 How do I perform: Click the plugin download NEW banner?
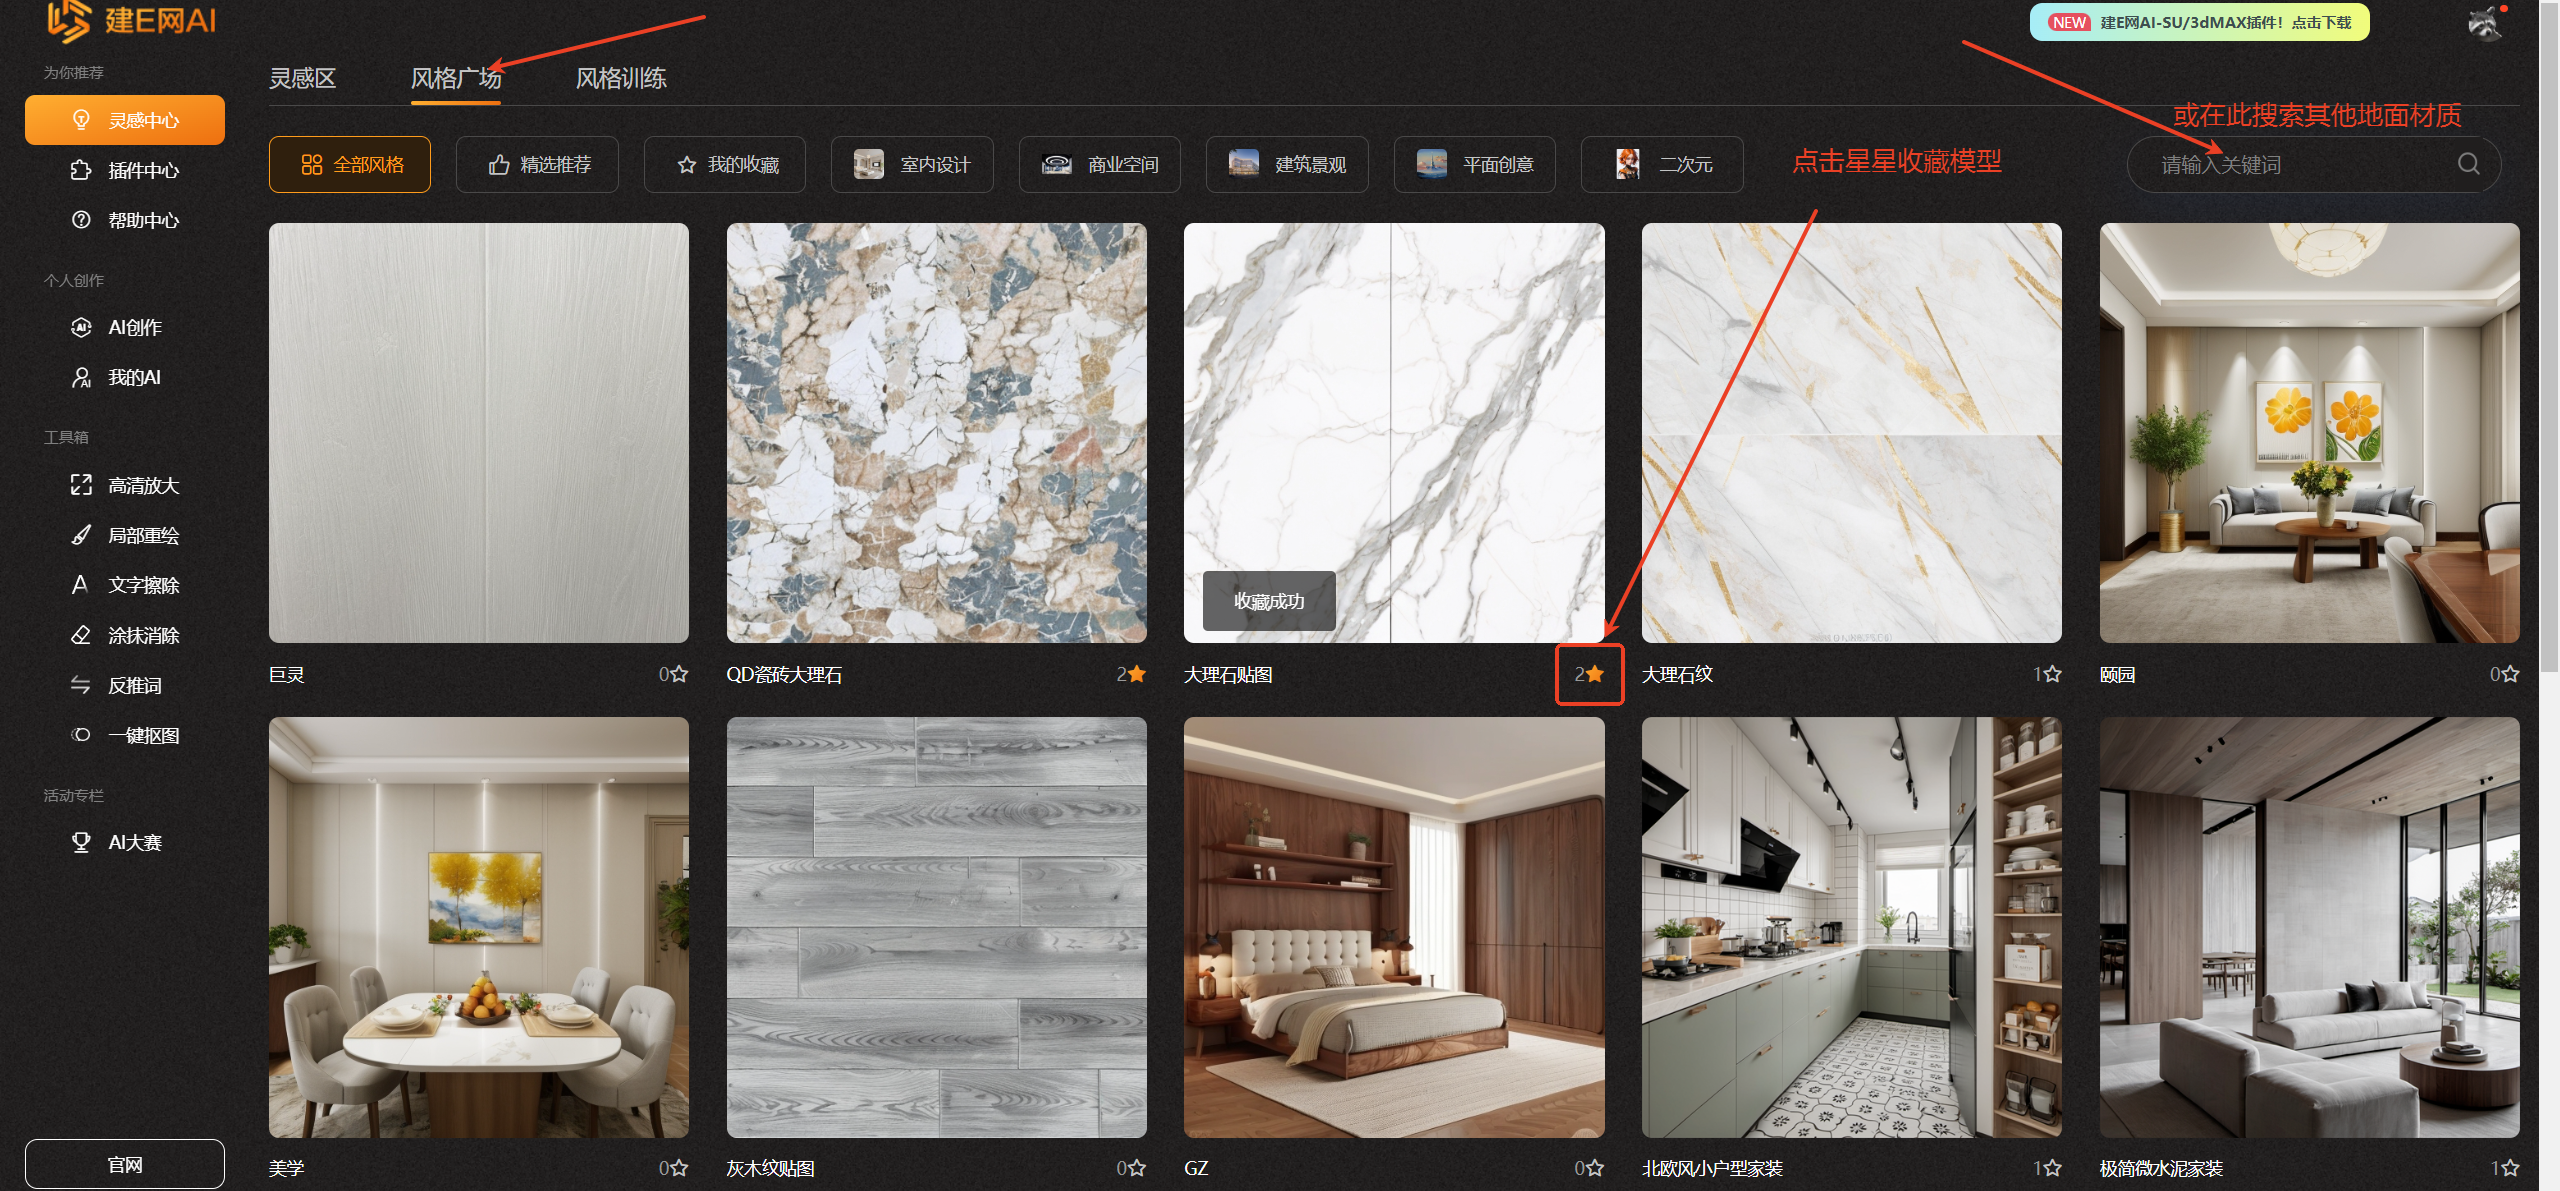2199,22
